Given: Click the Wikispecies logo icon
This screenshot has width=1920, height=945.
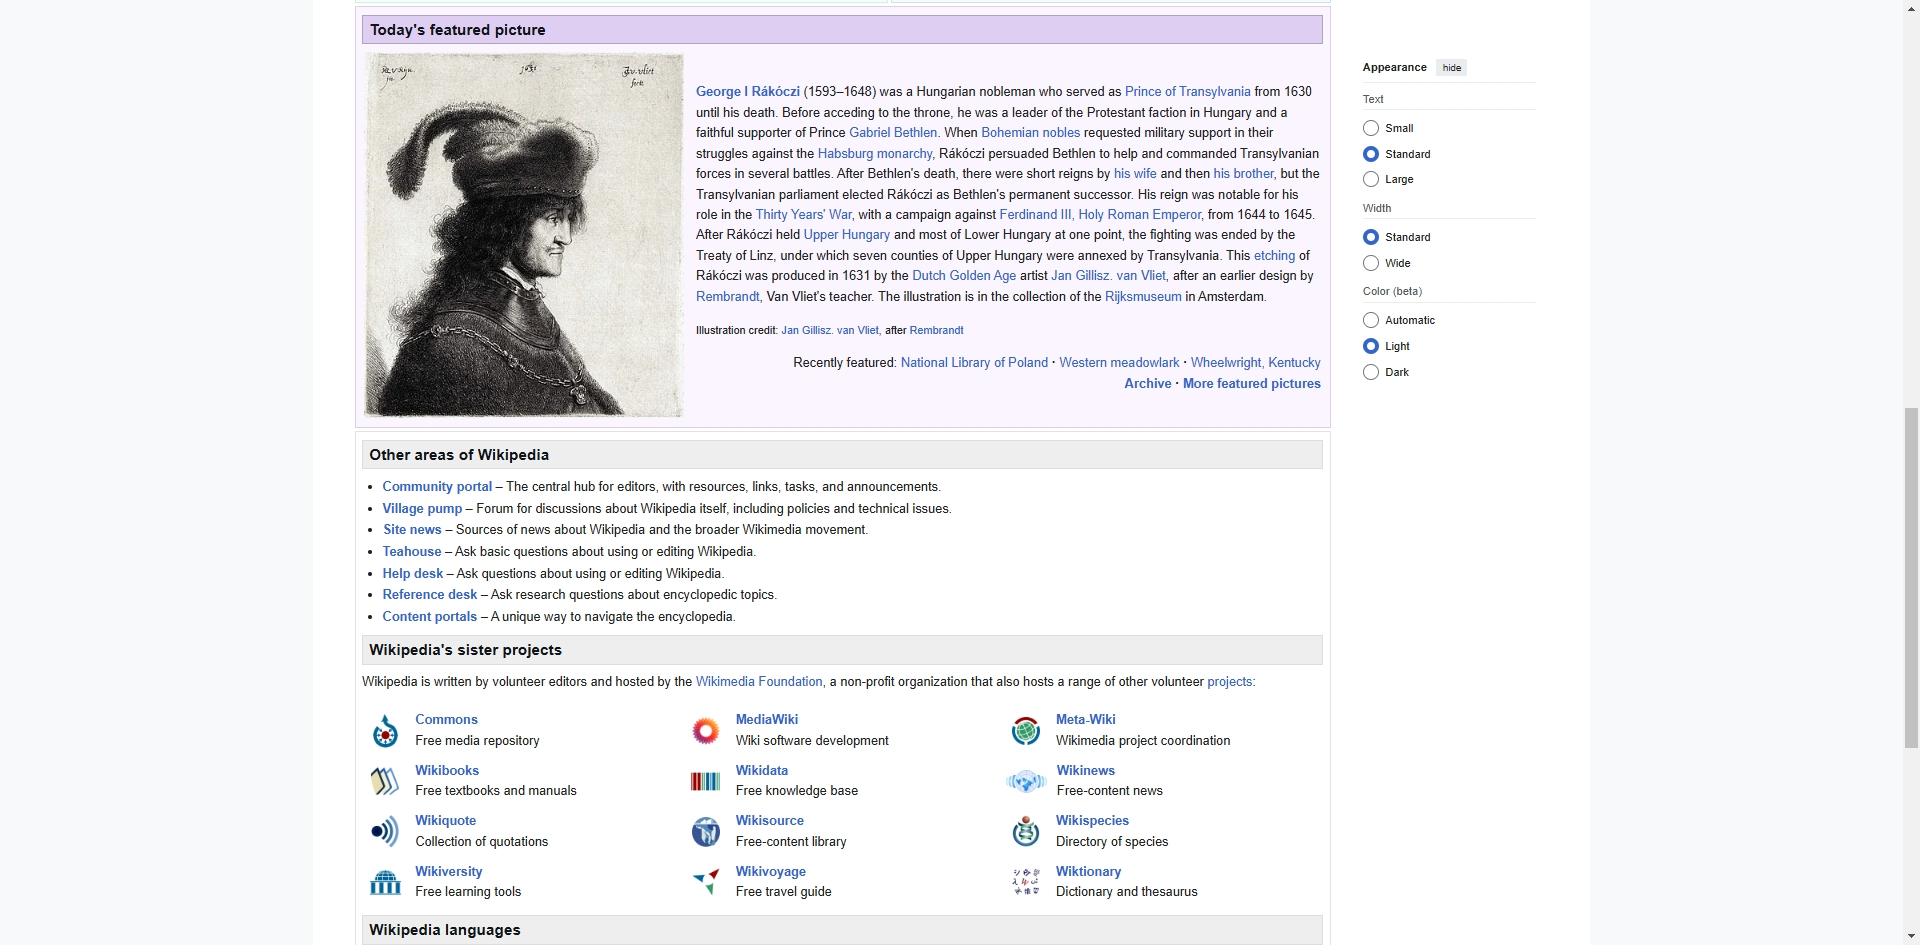Looking at the screenshot, I should (1025, 831).
